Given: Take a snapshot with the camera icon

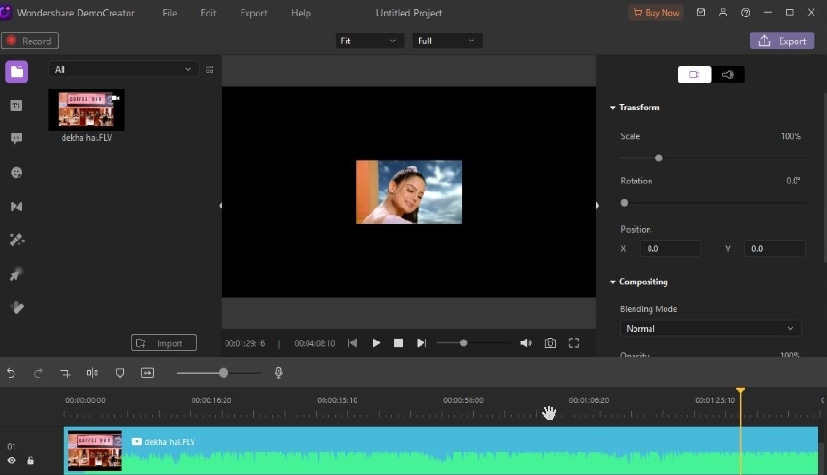Looking at the screenshot, I should pos(550,343).
